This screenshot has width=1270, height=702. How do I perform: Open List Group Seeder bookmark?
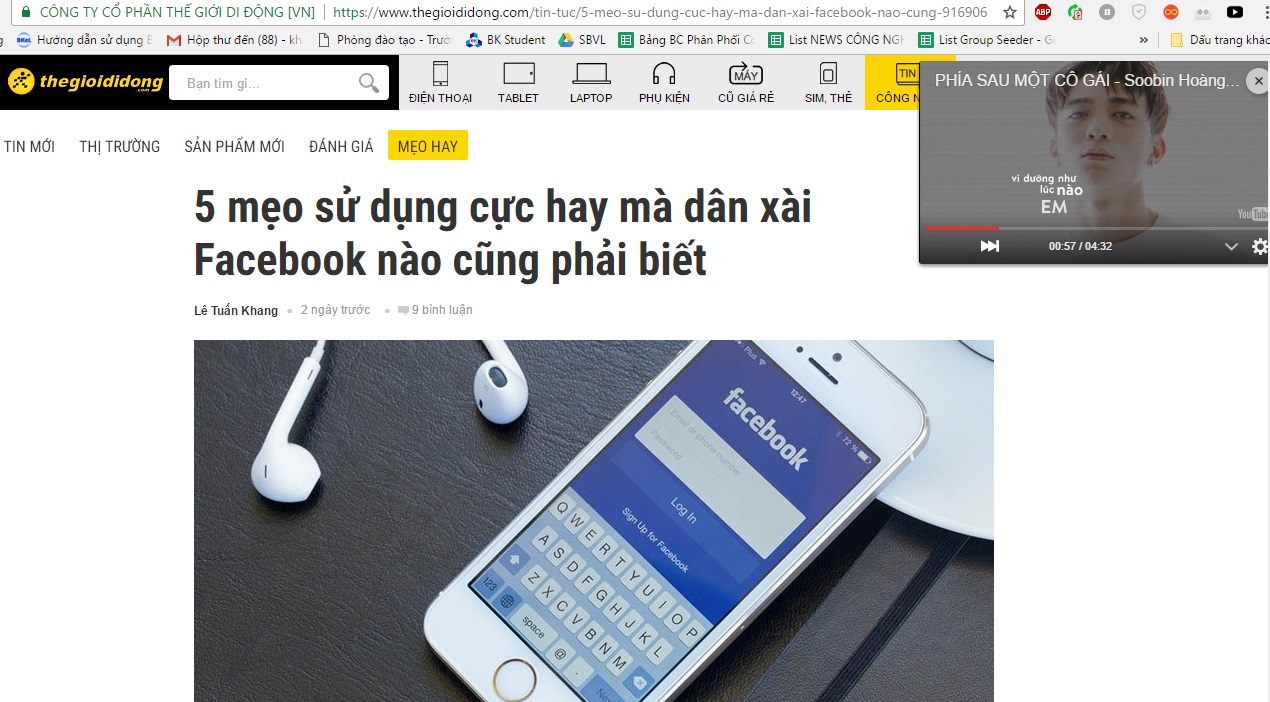pyautogui.click(x=986, y=40)
